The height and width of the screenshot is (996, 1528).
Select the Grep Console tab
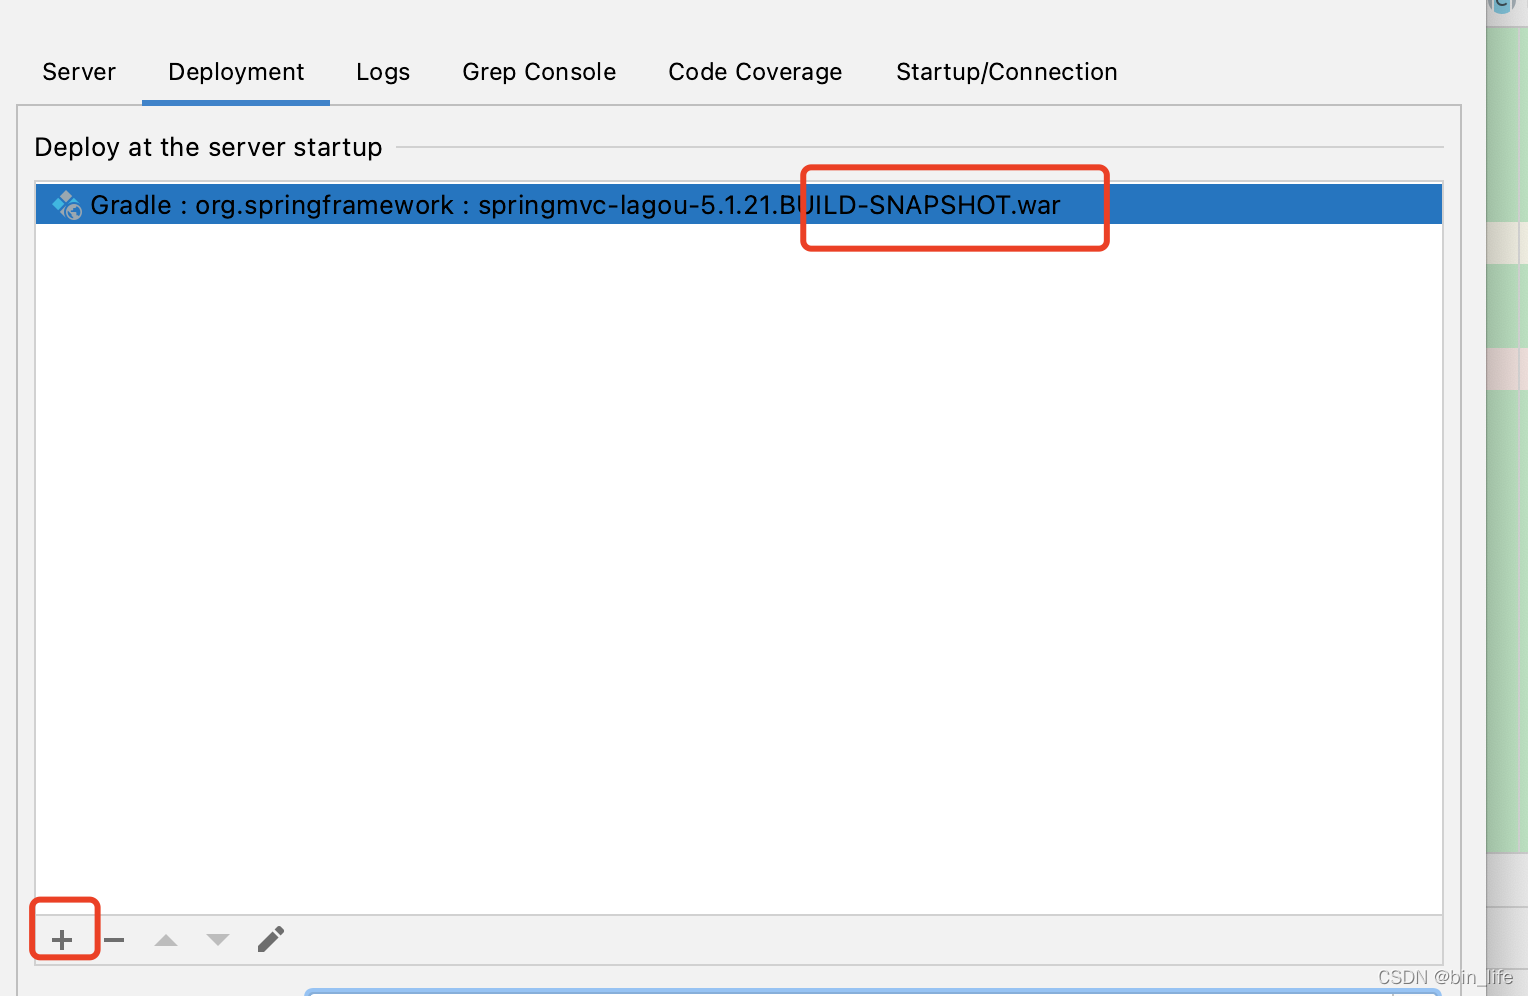tap(539, 72)
